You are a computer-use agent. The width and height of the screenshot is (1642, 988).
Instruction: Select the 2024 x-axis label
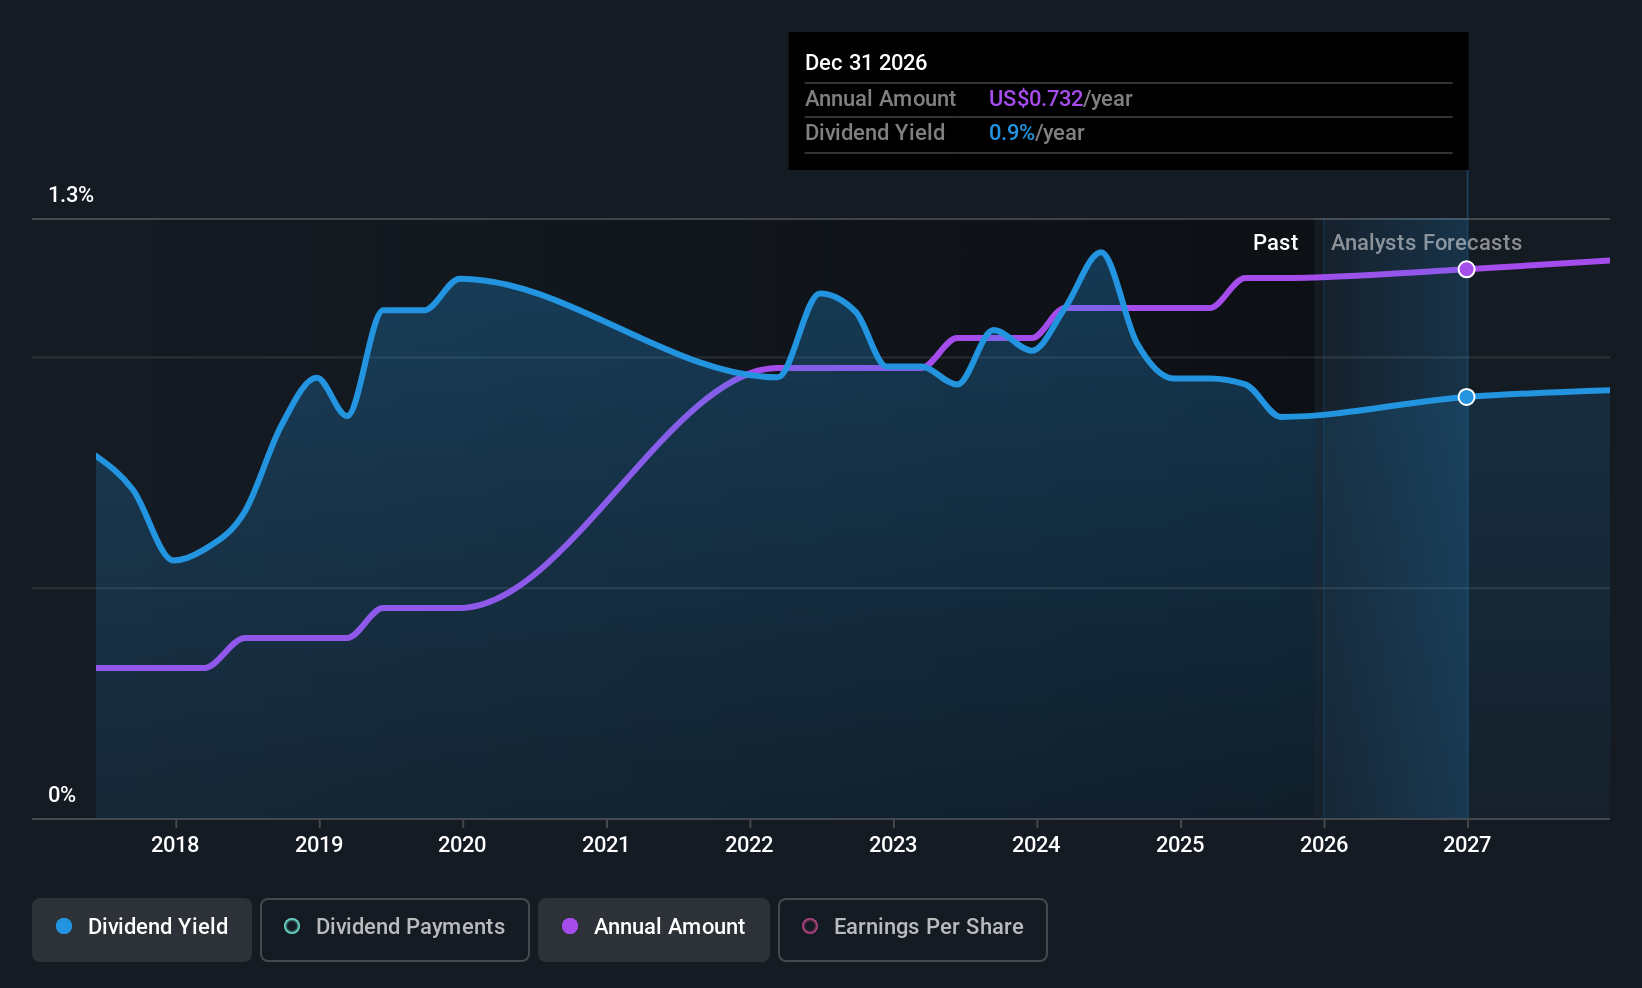coord(1036,845)
